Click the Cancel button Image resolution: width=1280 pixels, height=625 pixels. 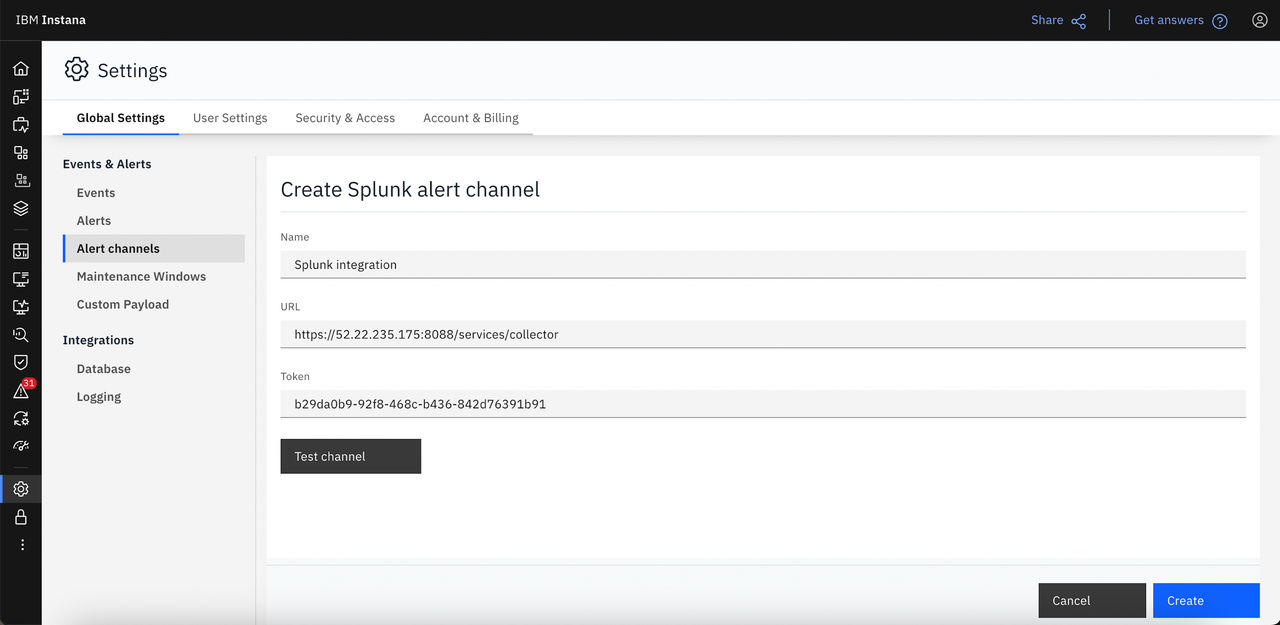tap(1092, 600)
